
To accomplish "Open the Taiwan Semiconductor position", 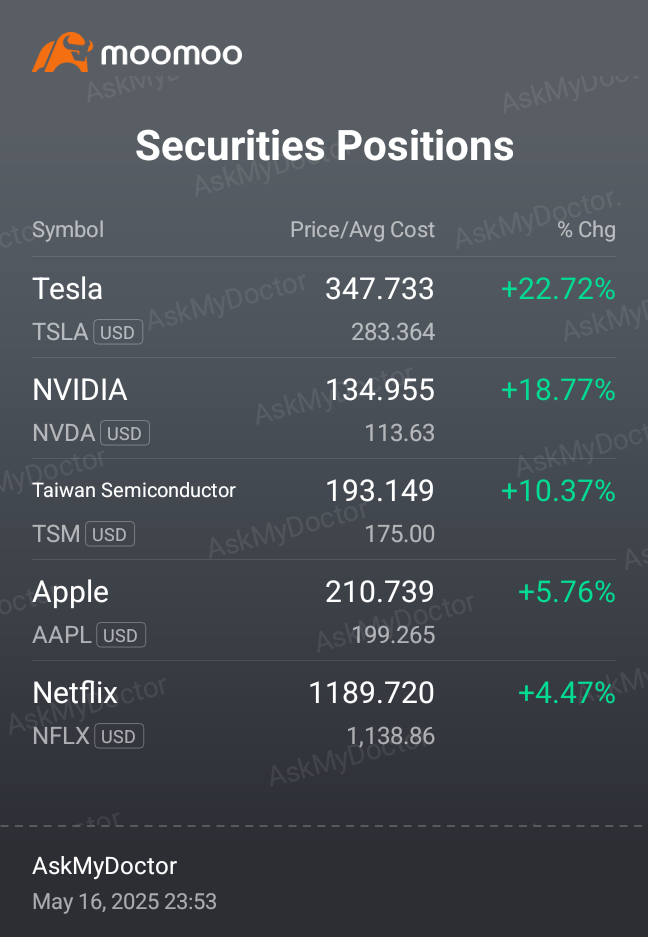I will pos(324,510).
